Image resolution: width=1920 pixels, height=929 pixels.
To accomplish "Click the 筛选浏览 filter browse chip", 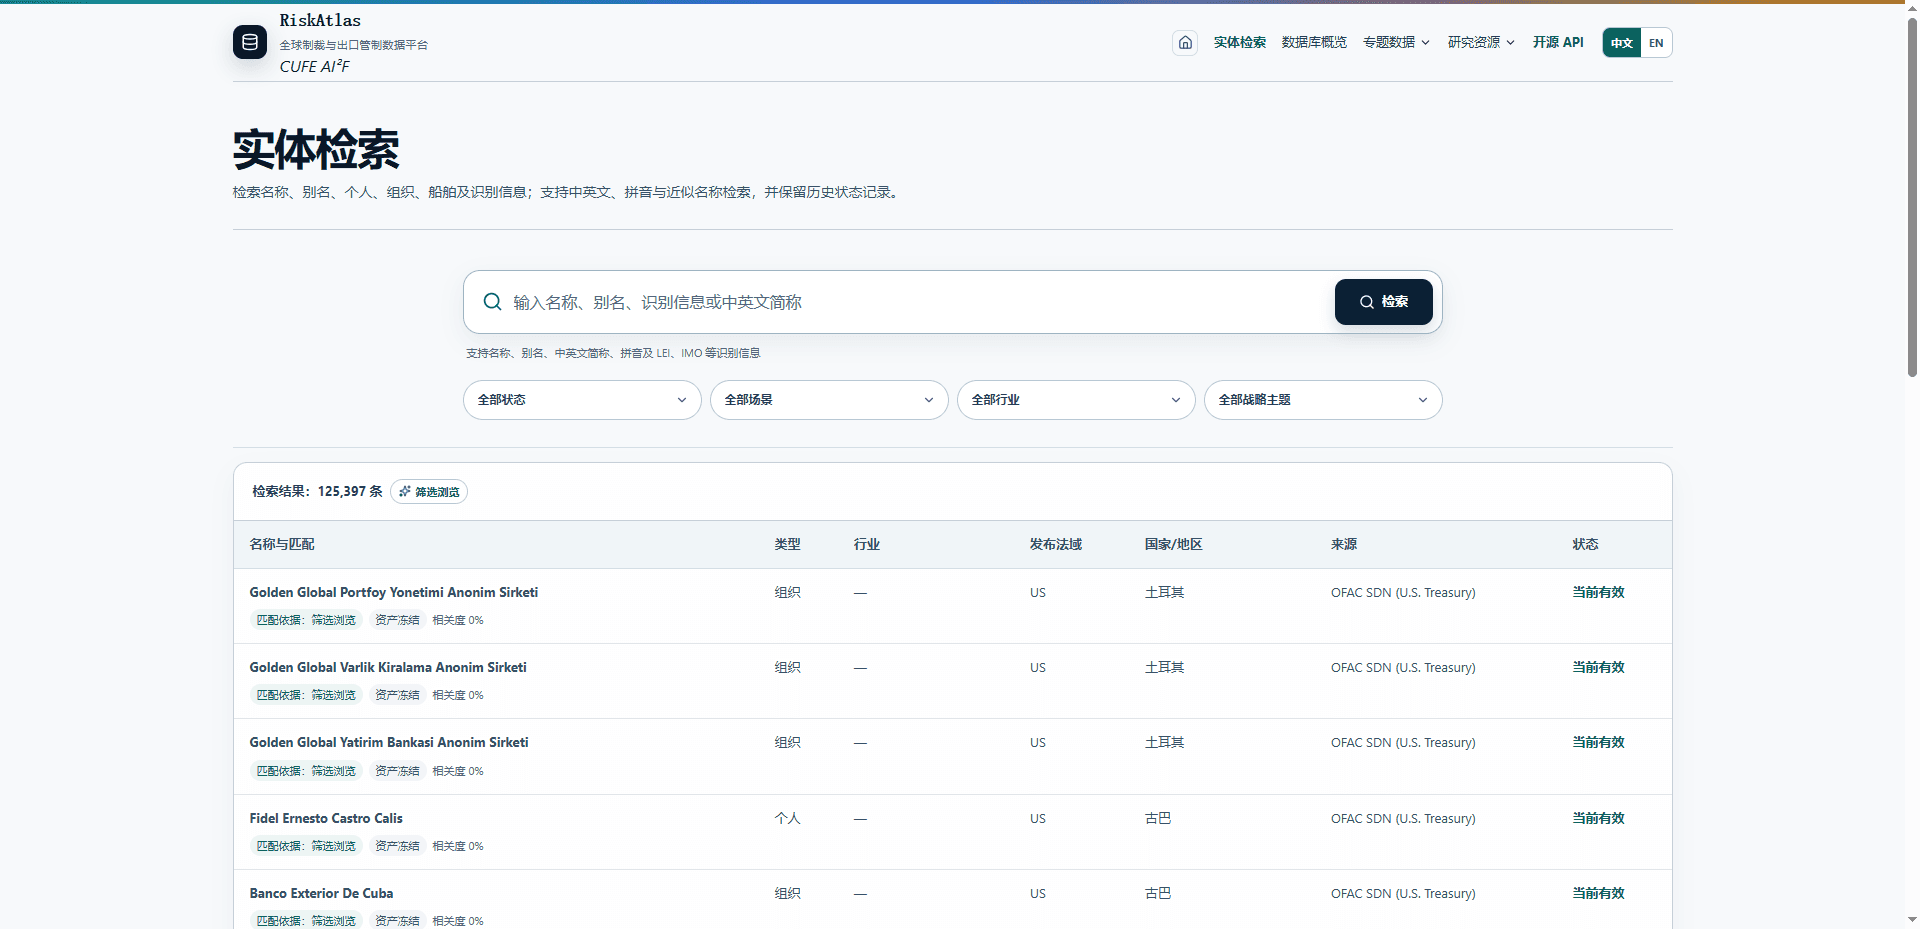I will (x=429, y=492).
